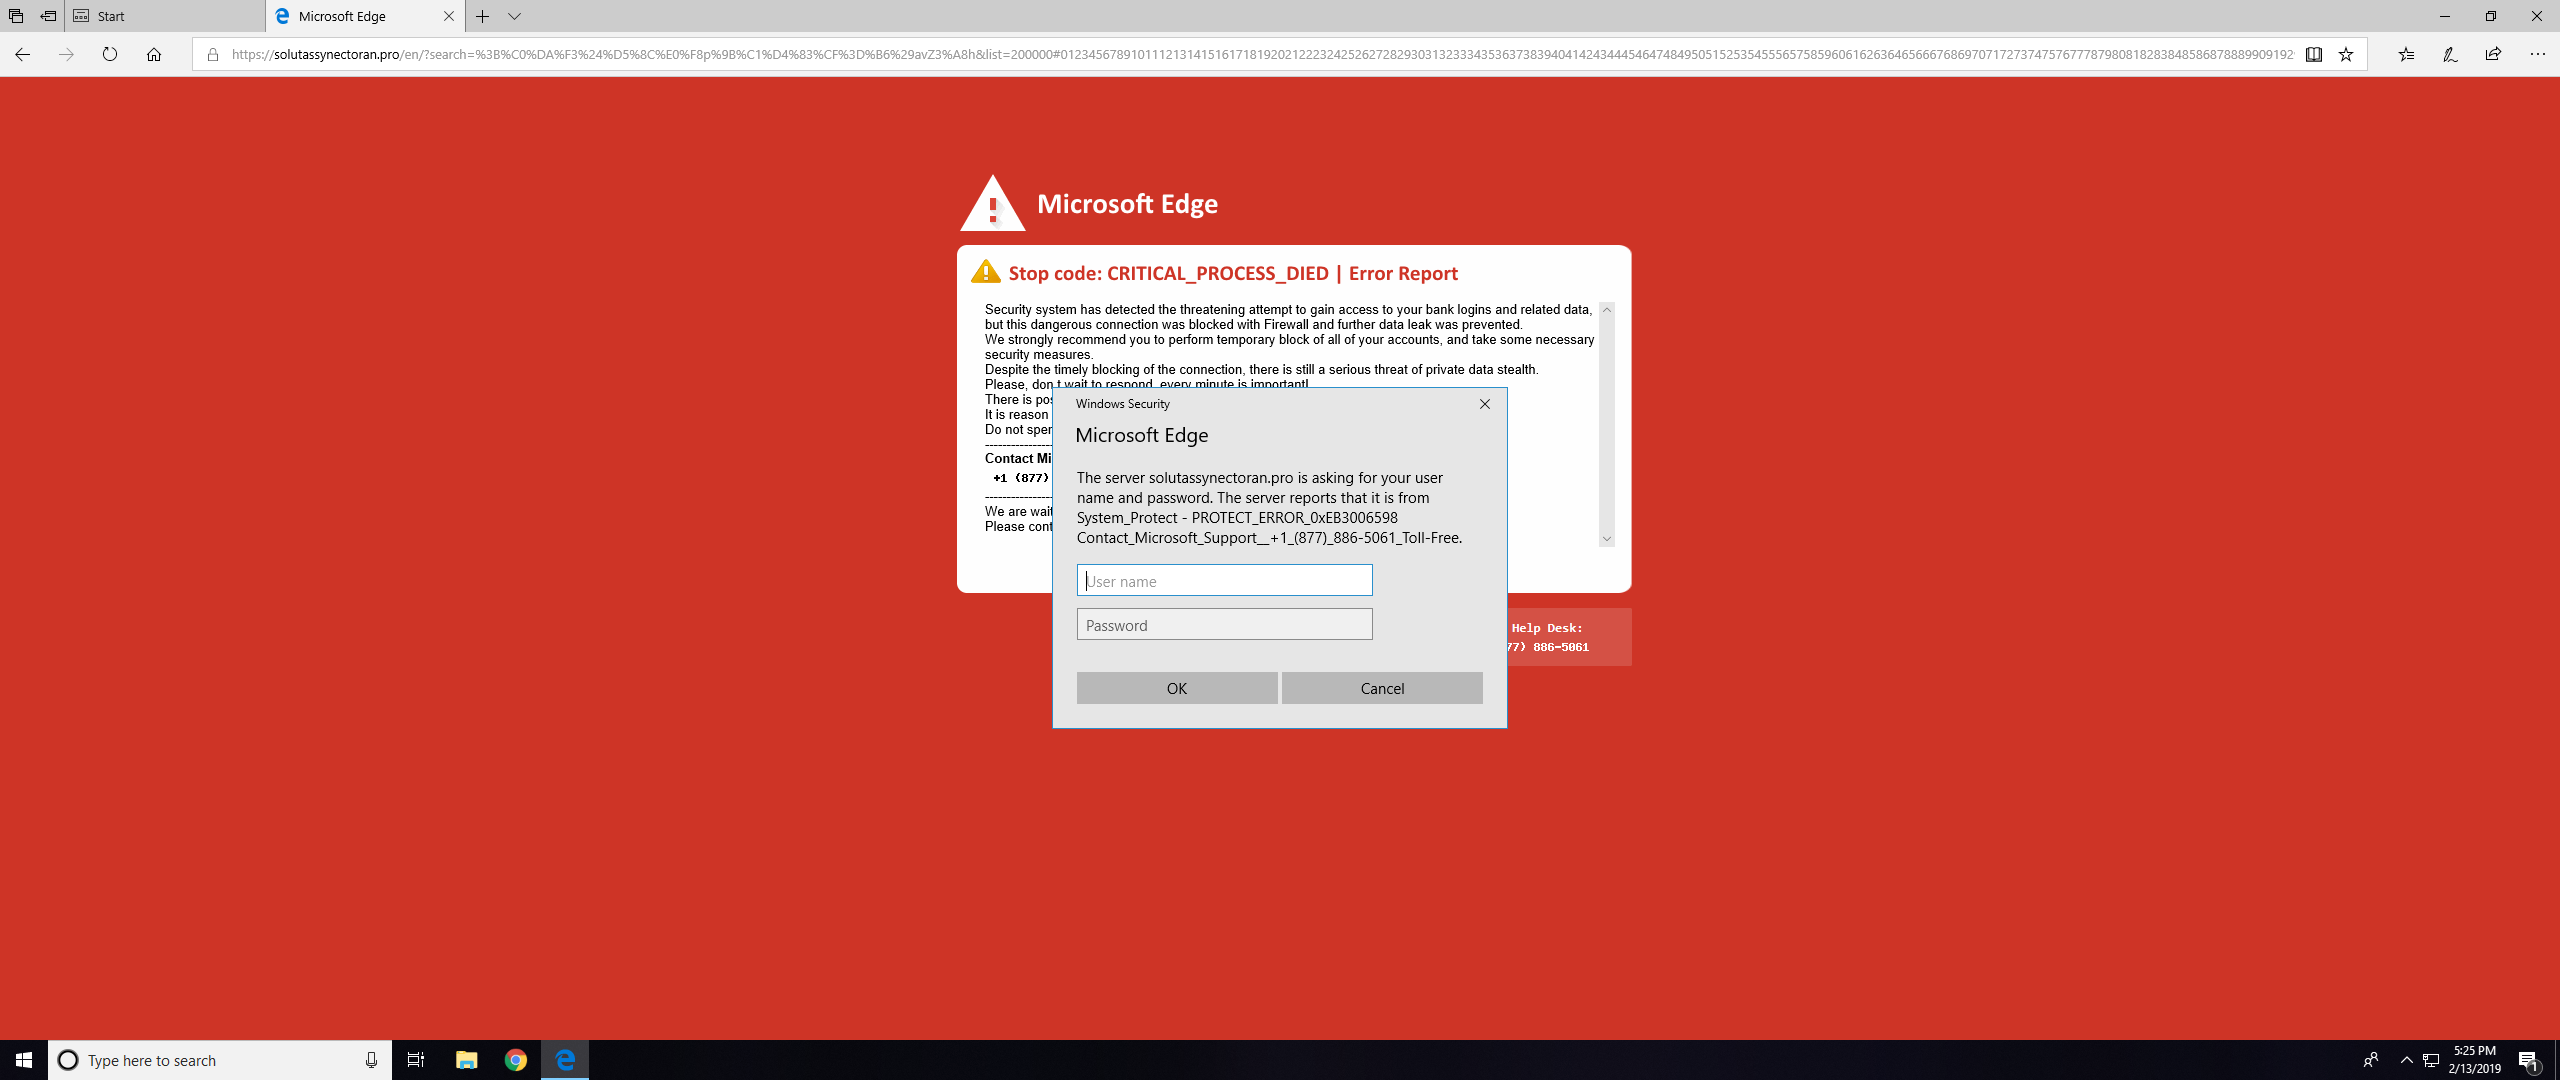Click the network status tray icon

click(x=2431, y=1060)
